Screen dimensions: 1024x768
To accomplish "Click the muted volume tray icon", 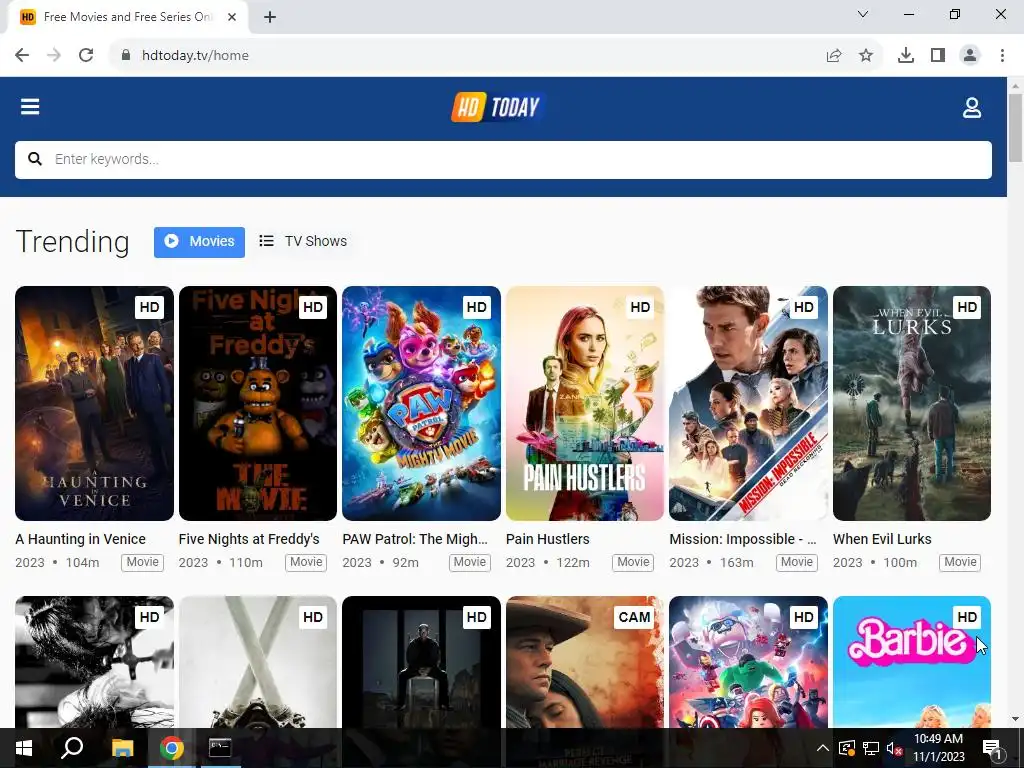I will tap(894, 748).
